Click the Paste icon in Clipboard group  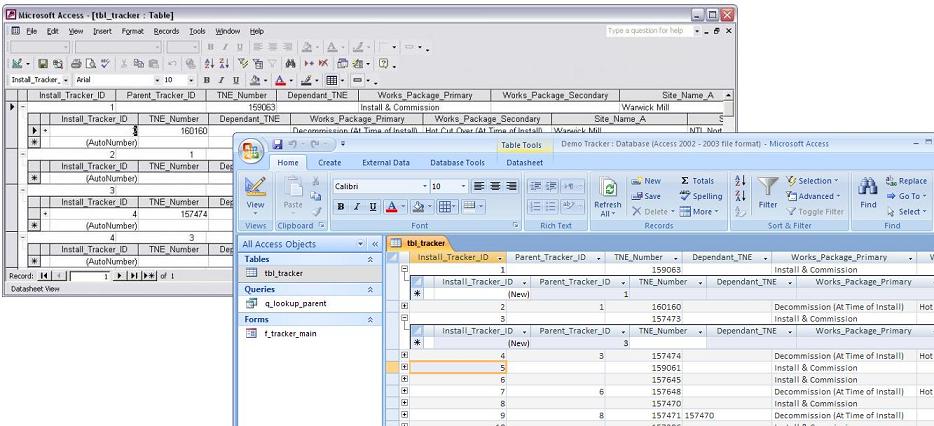[x=293, y=189]
